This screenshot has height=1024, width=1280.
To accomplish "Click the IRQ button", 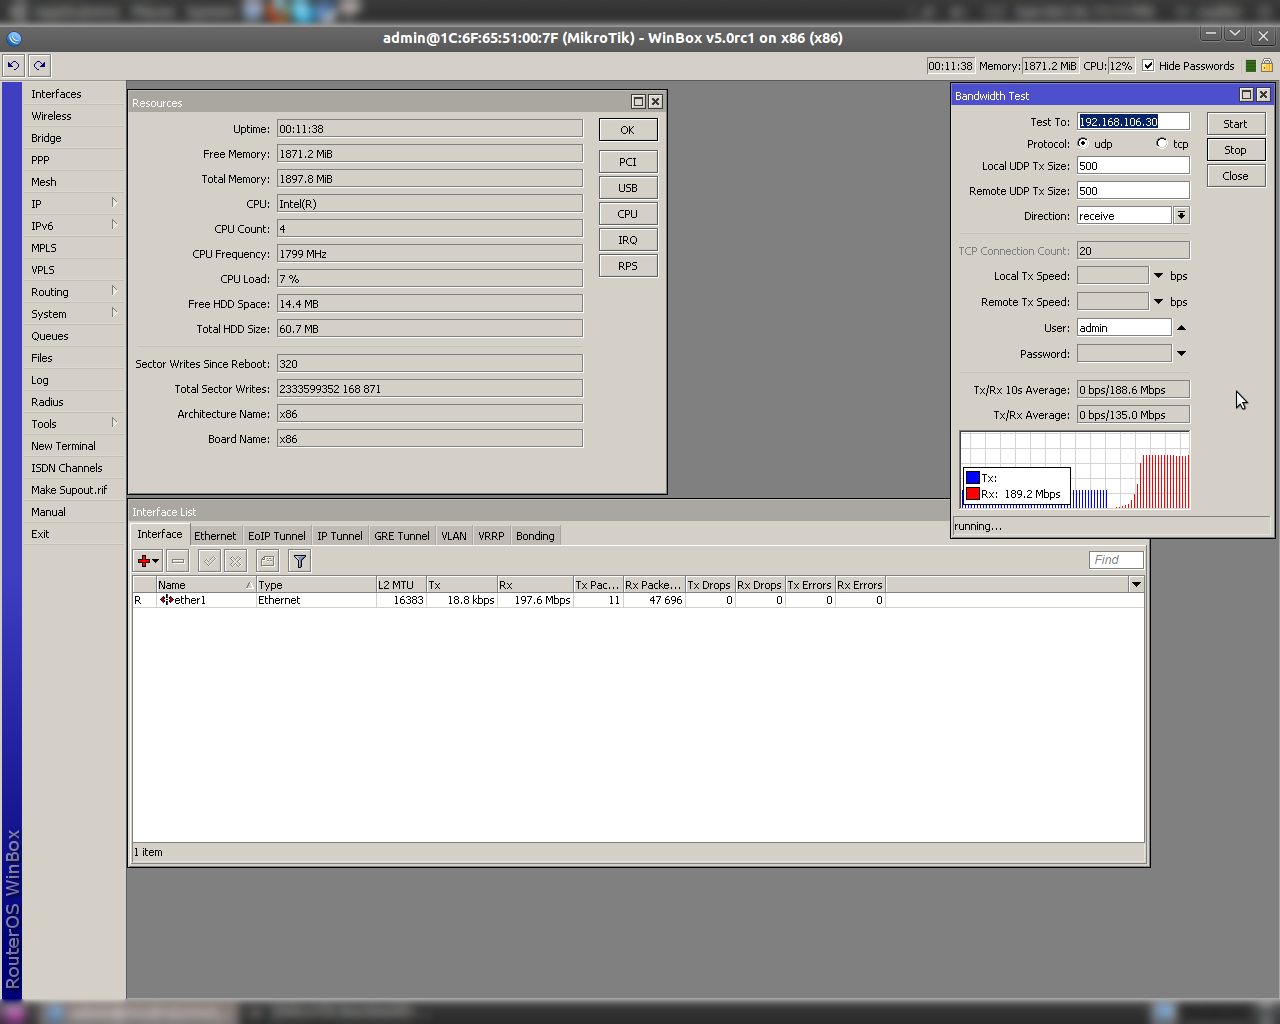I will [628, 240].
